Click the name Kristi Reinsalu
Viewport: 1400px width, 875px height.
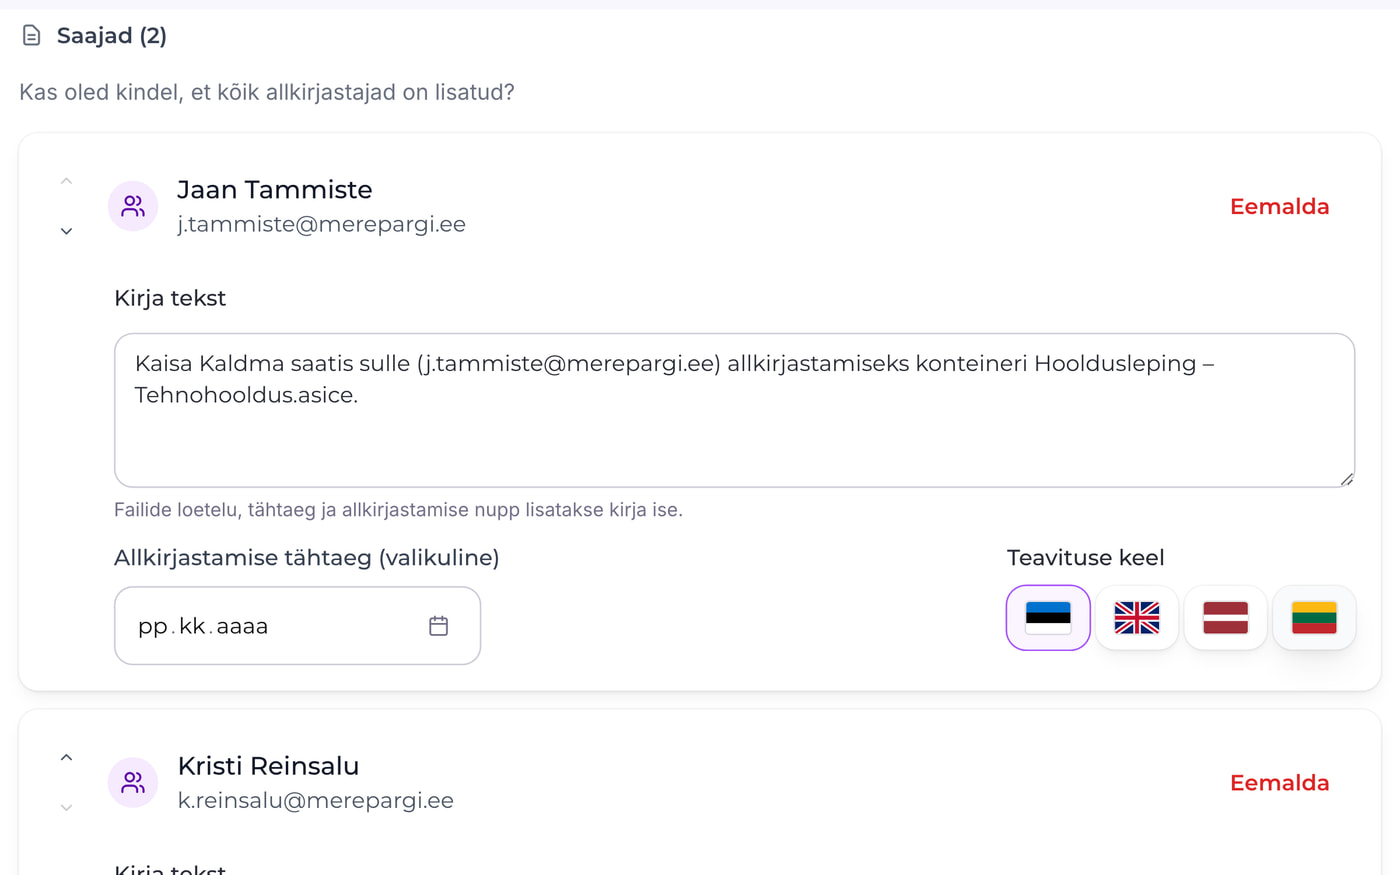[x=268, y=766]
